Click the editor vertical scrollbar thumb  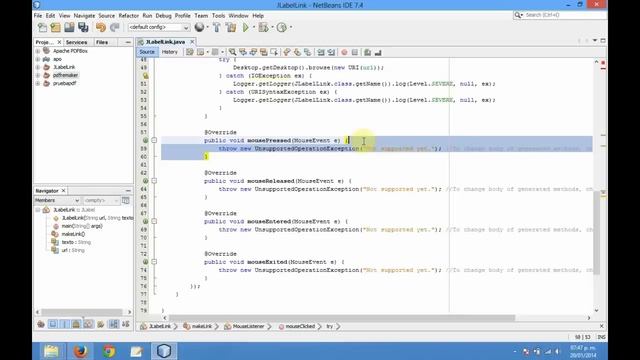point(596,232)
